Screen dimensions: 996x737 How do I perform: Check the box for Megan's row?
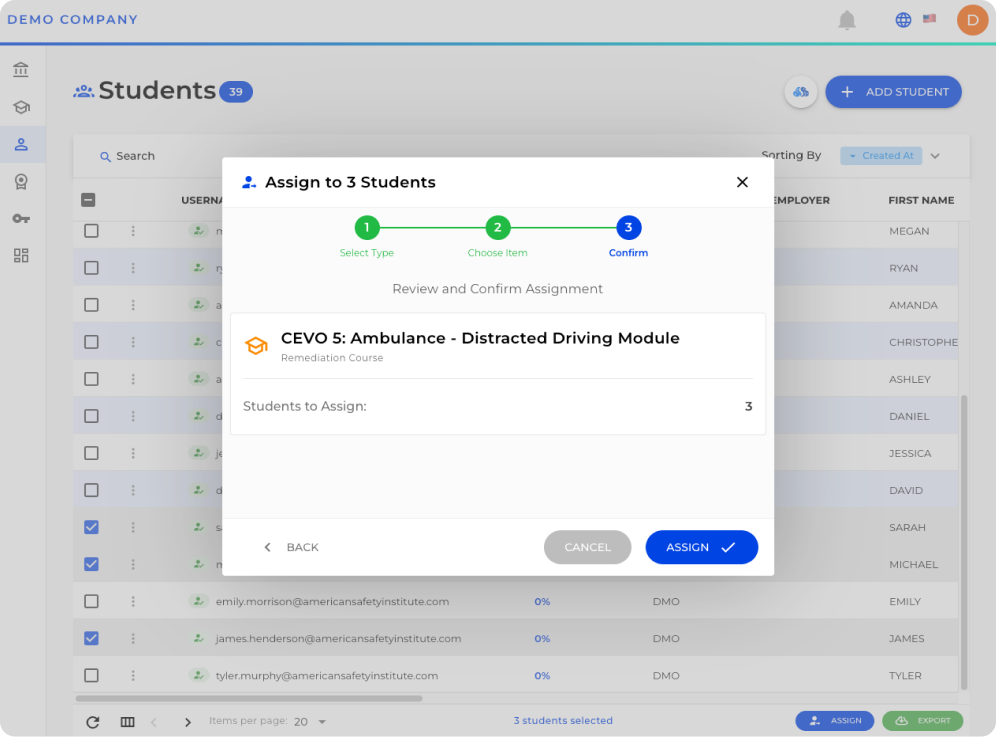(x=91, y=231)
